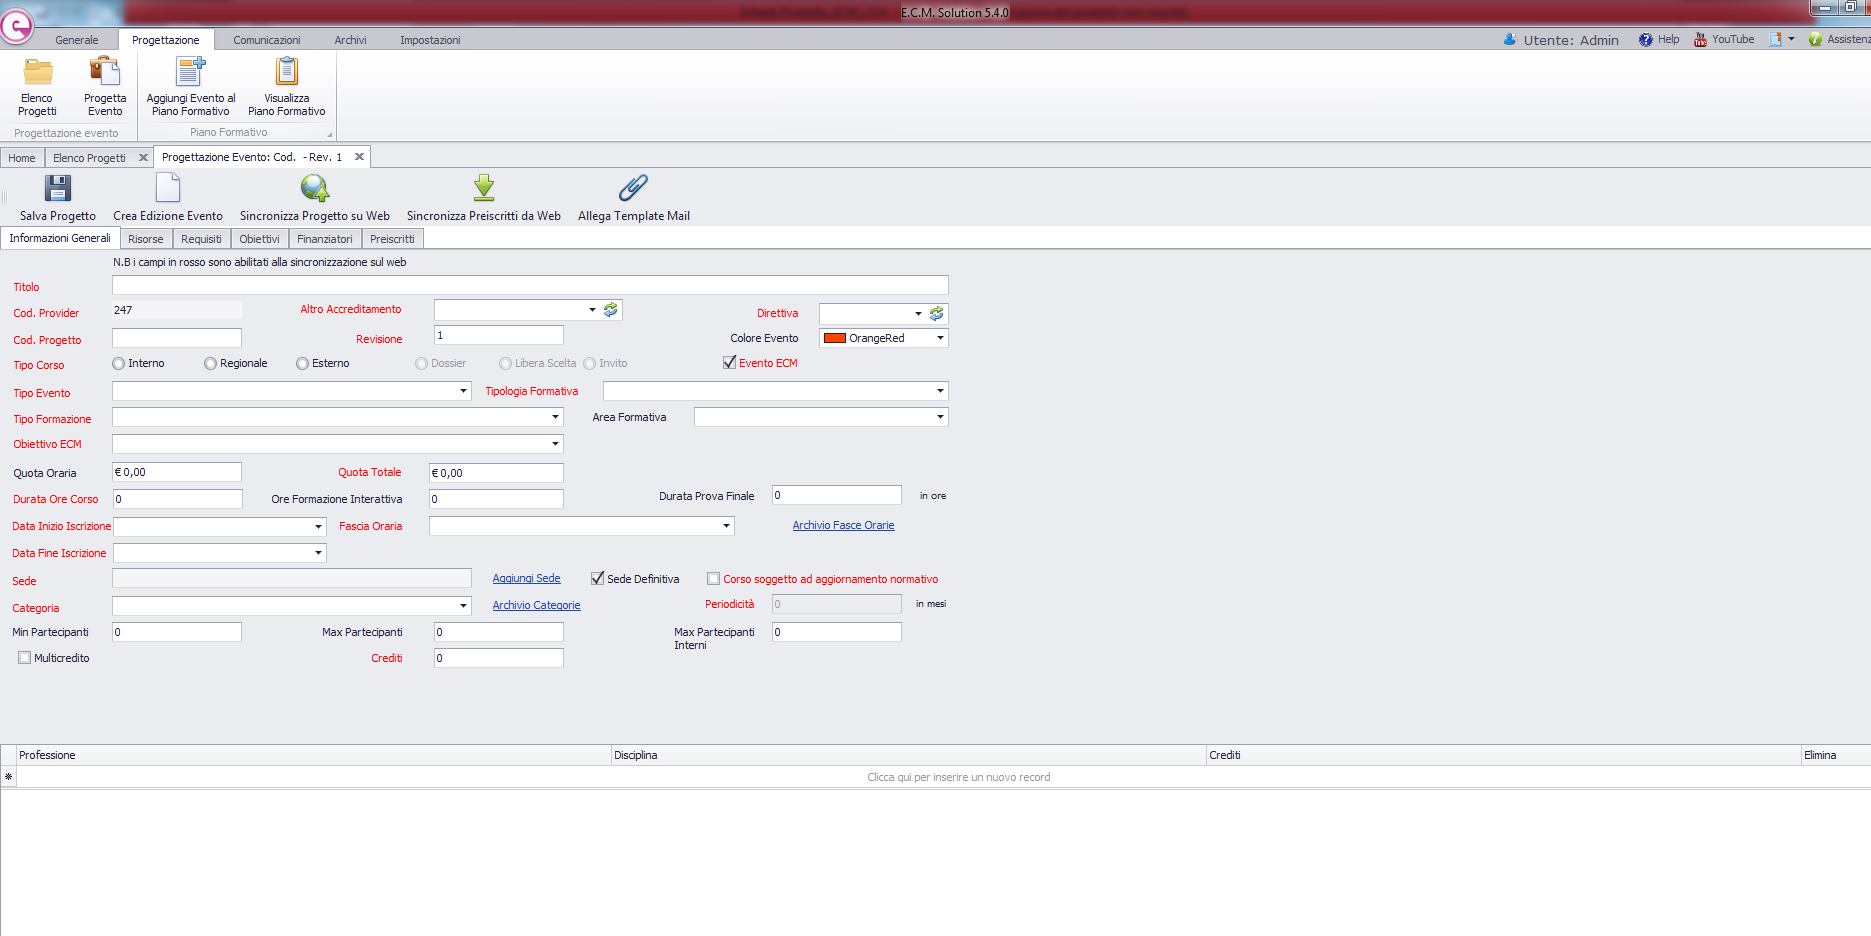
Task: Open the Archivio Categorie link
Action: [x=536, y=606]
